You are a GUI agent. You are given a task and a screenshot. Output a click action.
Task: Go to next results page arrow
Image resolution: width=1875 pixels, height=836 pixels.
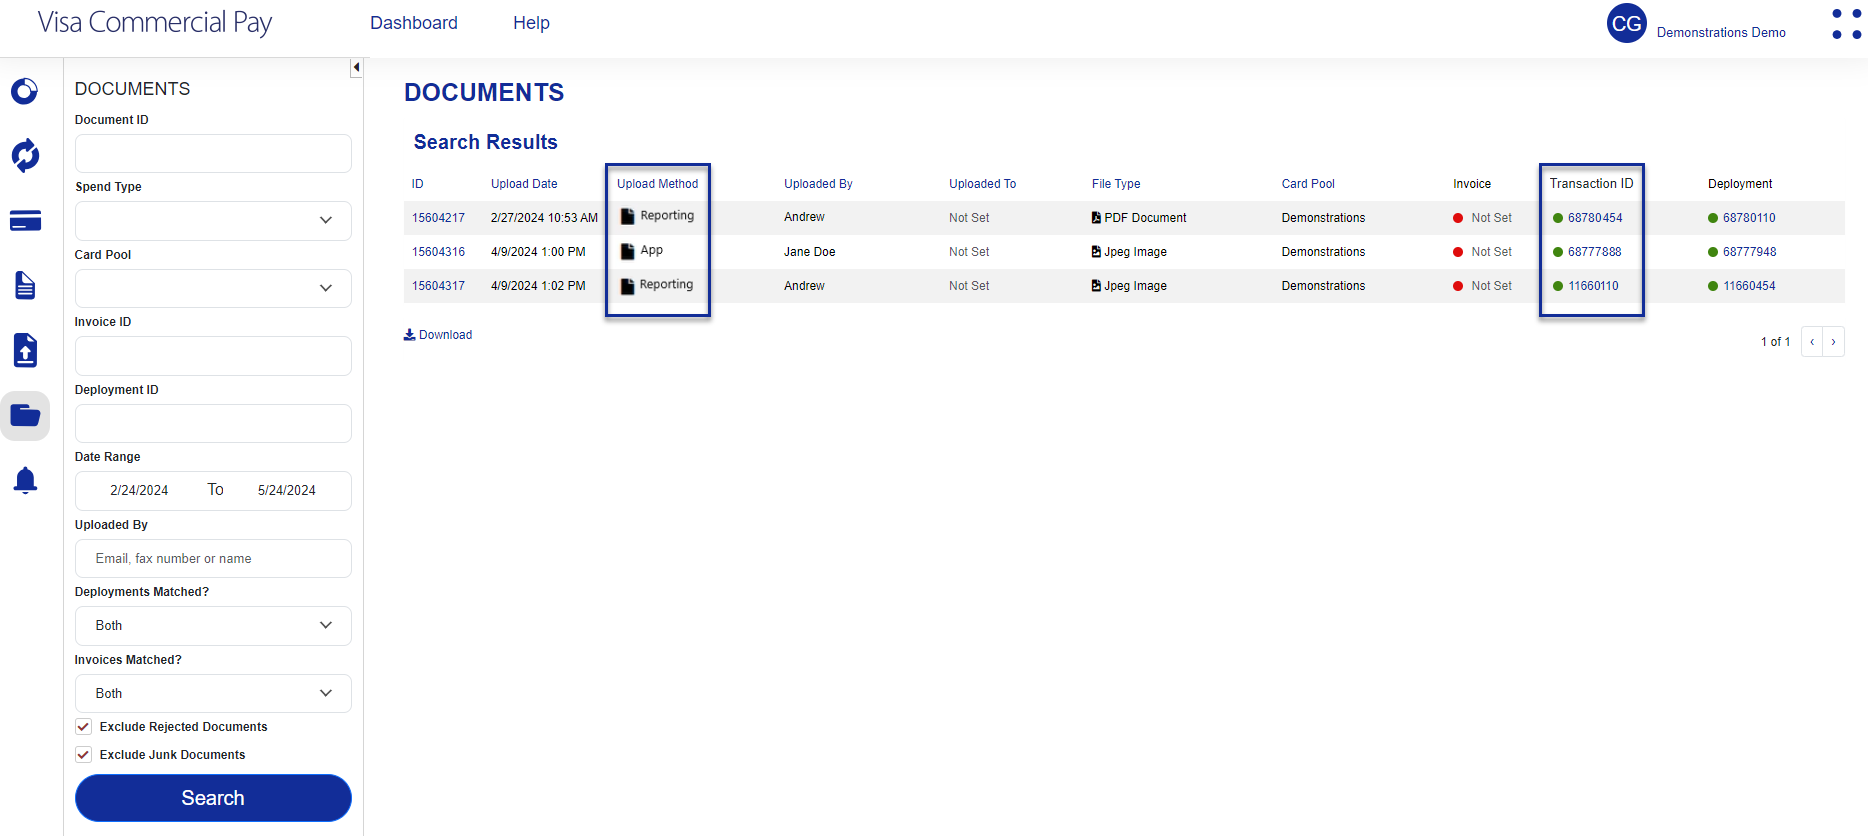[1833, 342]
